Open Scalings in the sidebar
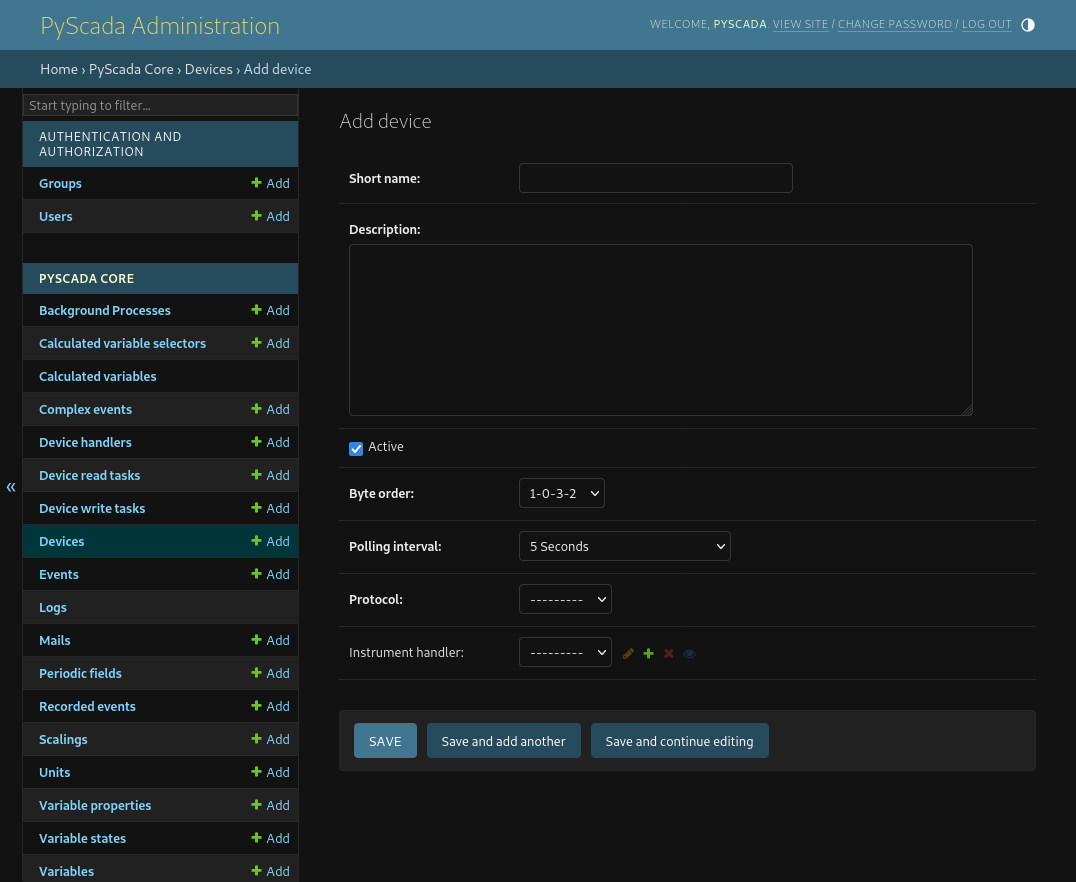The width and height of the screenshot is (1076, 882). [63, 739]
